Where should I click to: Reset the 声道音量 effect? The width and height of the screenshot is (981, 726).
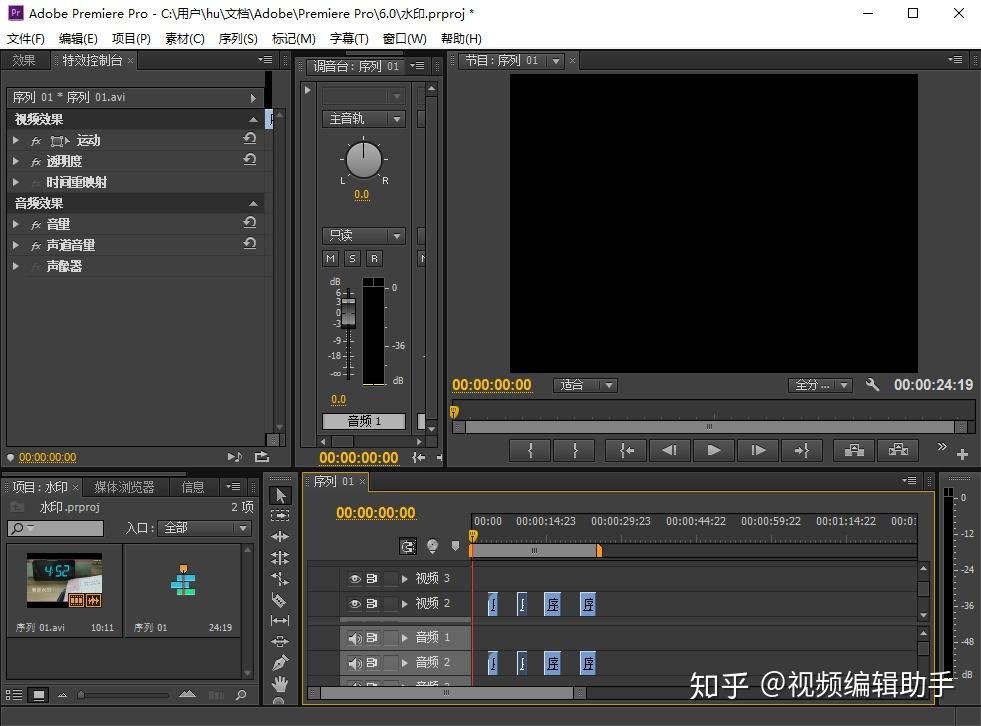pyautogui.click(x=250, y=243)
